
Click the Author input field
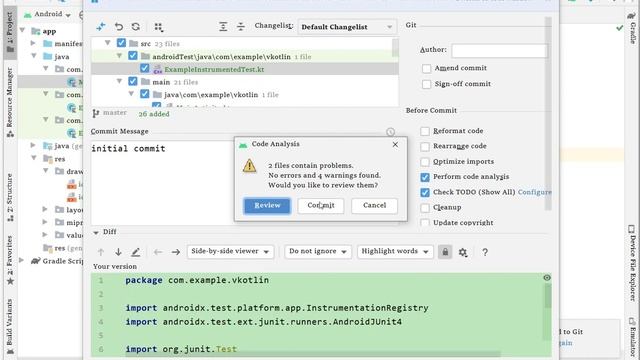point(499,51)
